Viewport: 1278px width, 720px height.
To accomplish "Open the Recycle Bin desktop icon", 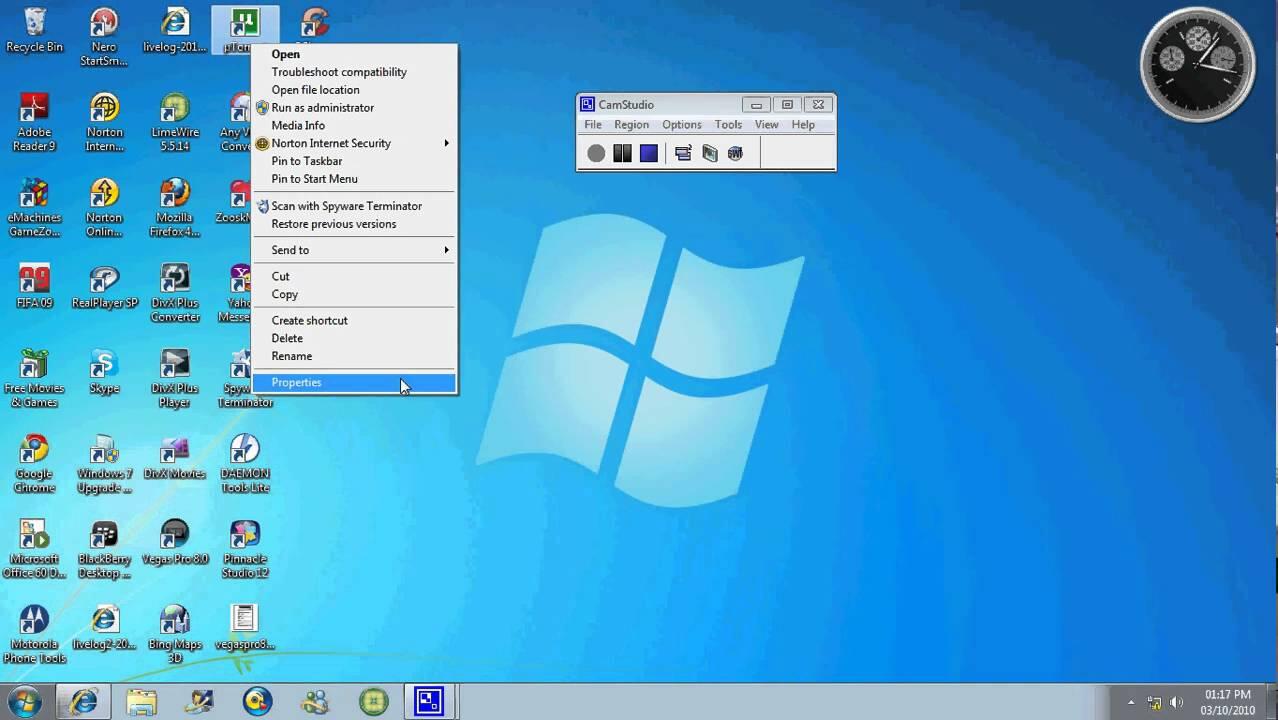I will 34,29.
